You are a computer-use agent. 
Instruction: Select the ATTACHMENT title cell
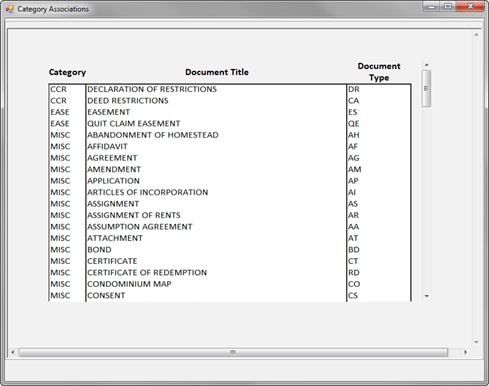[115, 238]
